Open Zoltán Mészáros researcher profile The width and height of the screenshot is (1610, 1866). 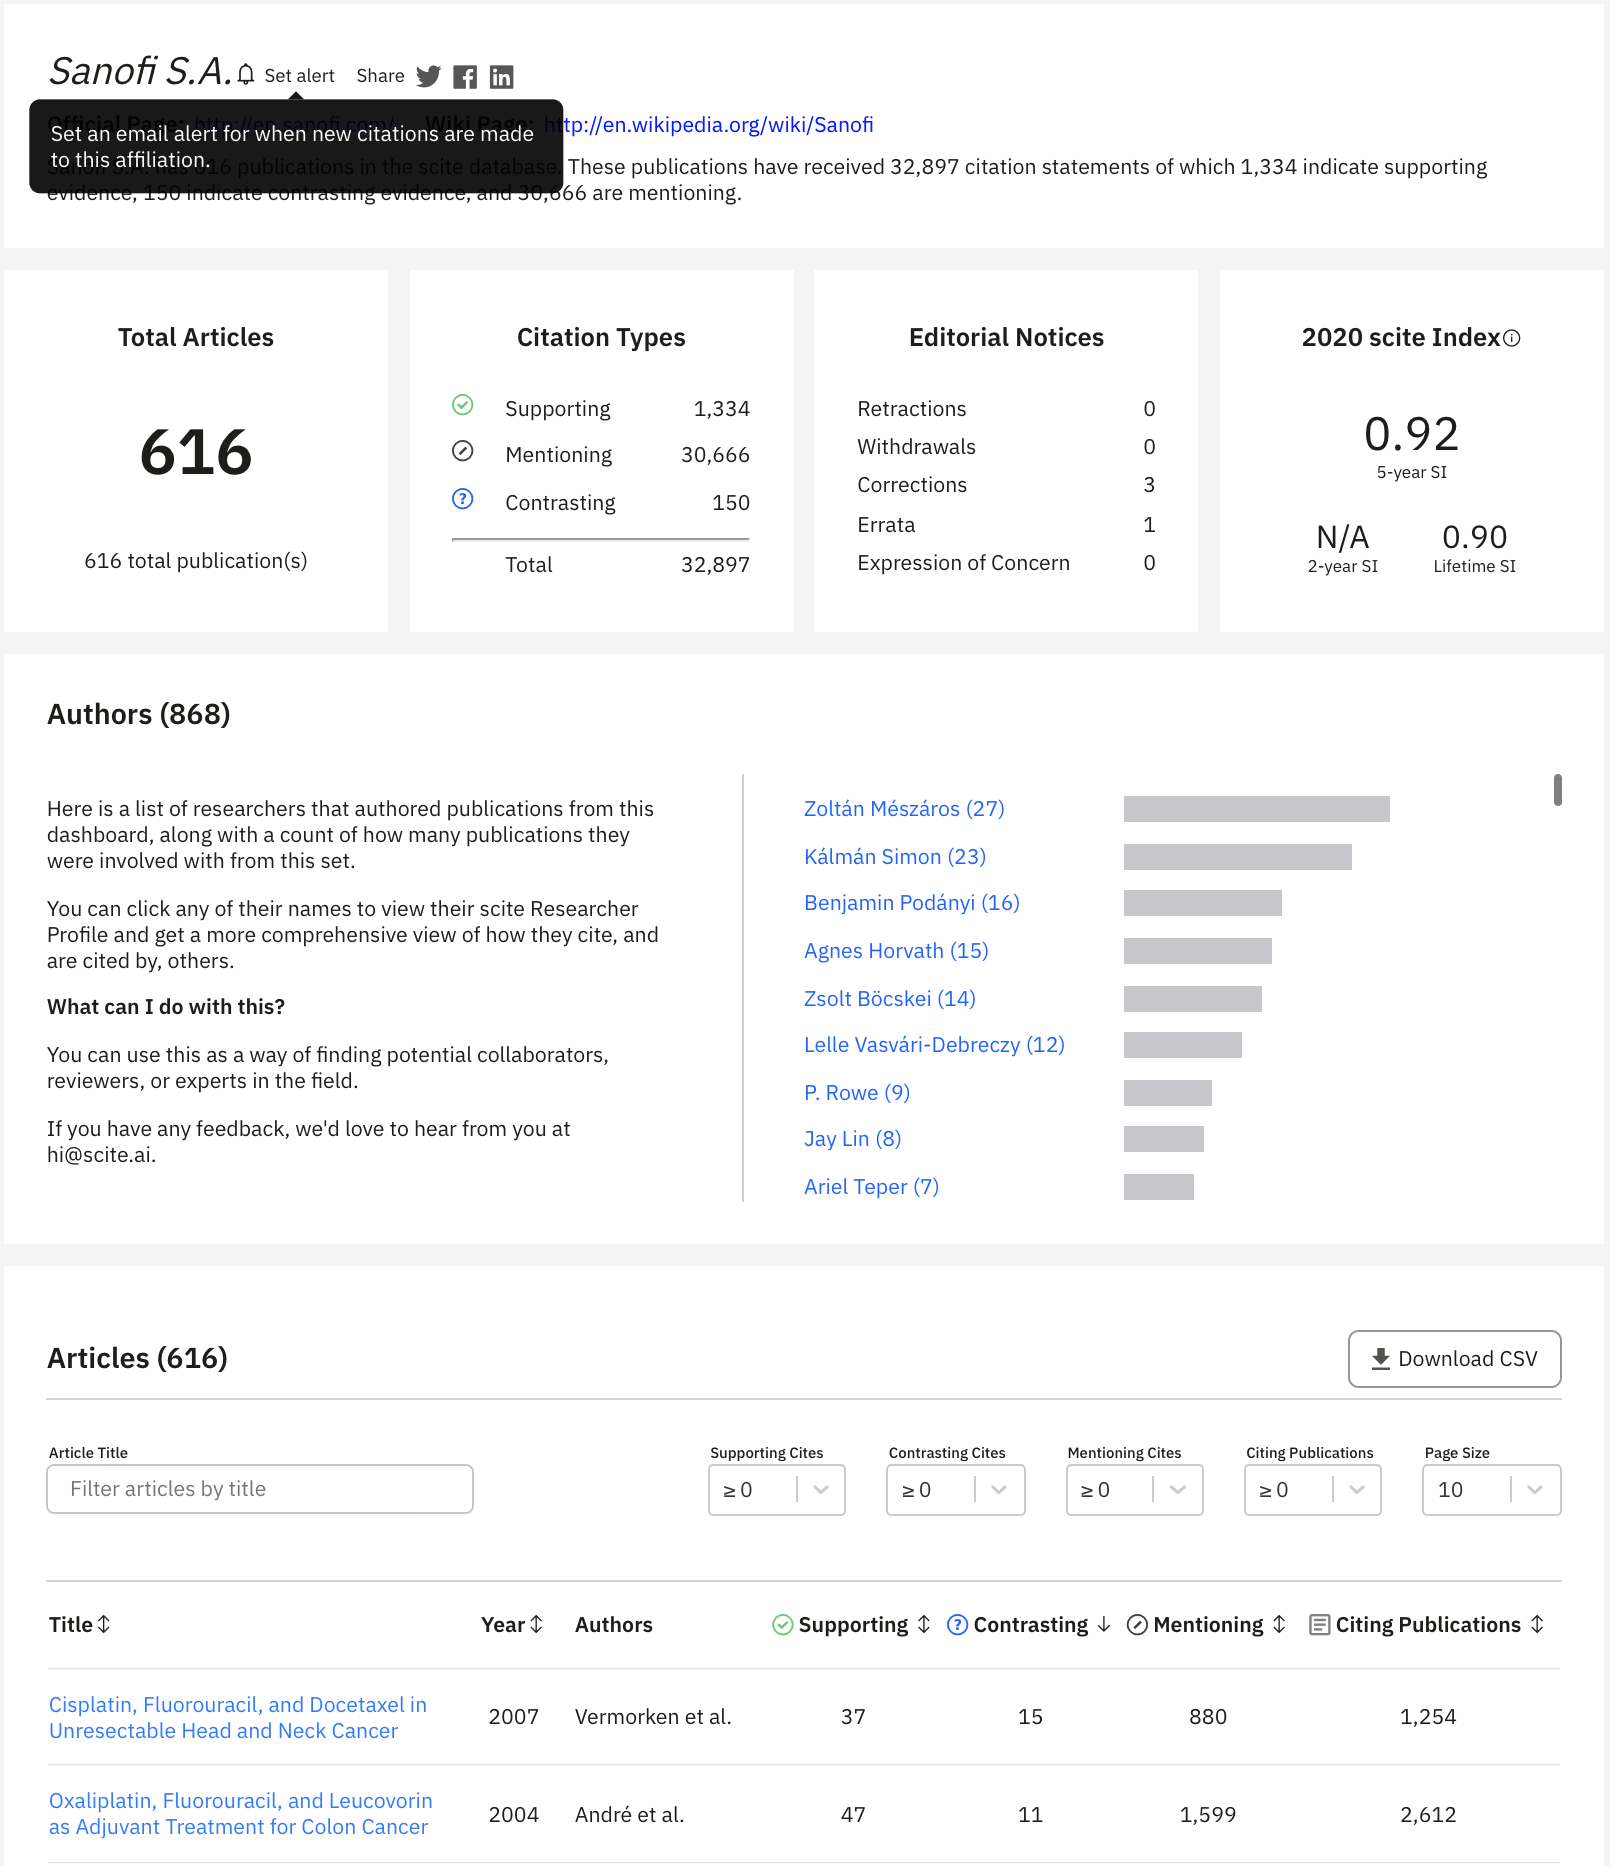(x=904, y=809)
